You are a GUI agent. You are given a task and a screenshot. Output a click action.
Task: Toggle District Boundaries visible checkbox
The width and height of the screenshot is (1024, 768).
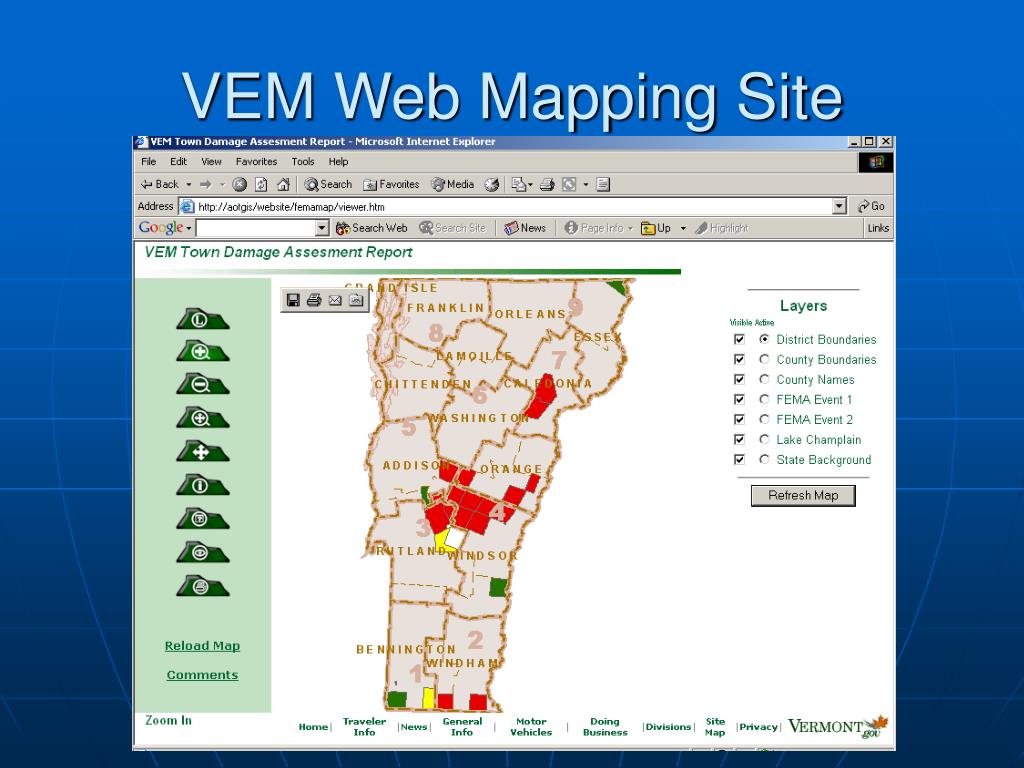739,339
